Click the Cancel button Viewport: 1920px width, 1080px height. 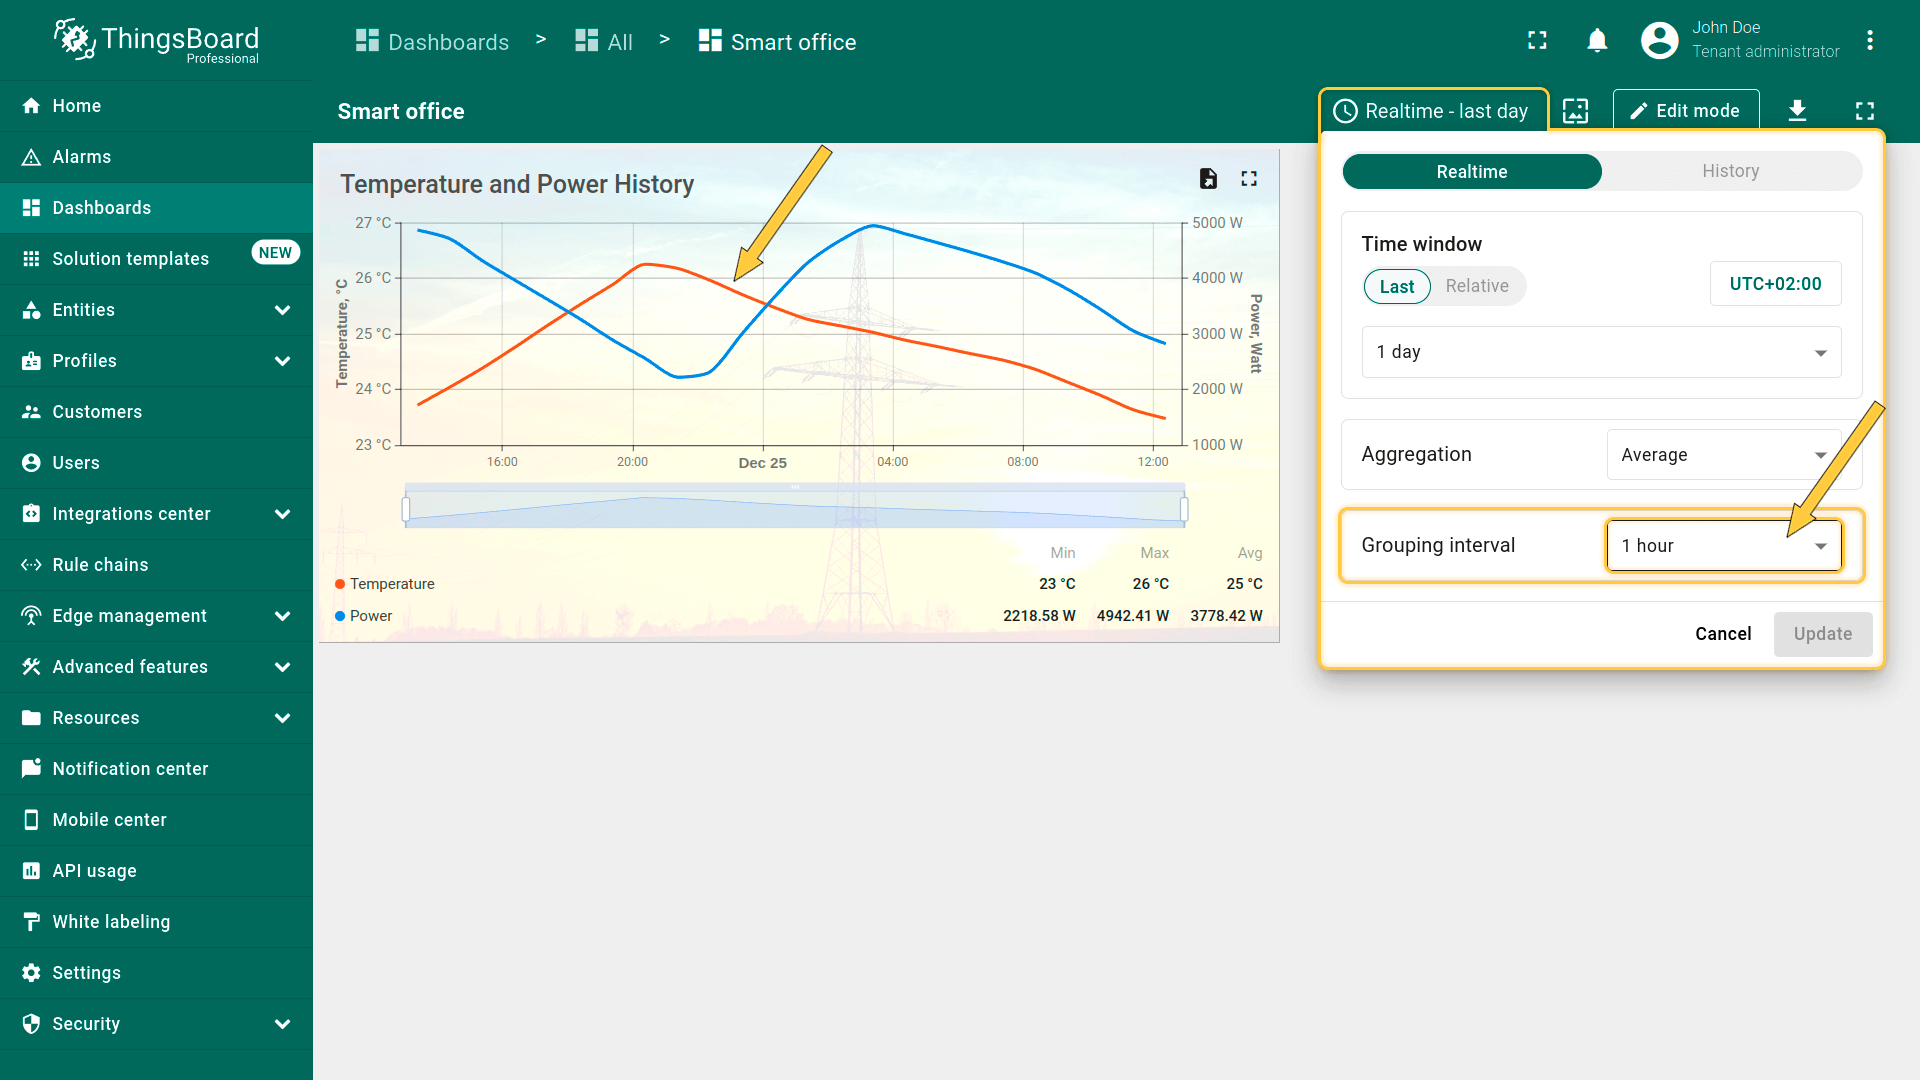1722,634
